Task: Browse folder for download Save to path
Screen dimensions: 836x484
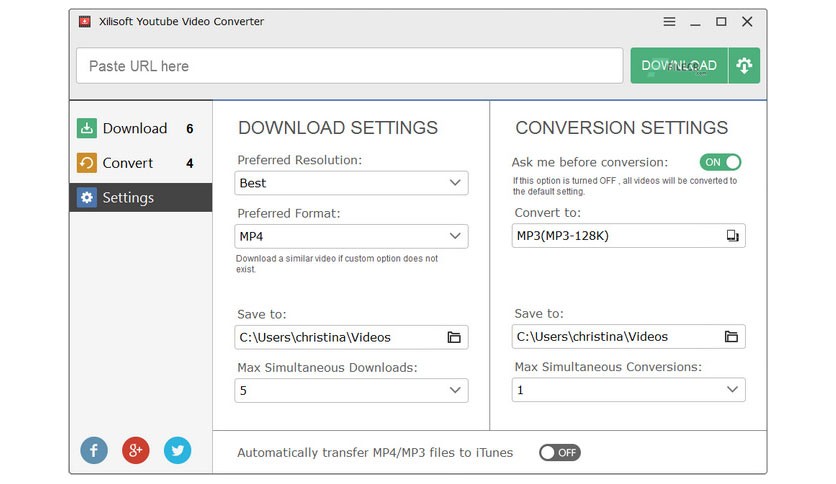Action: point(454,337)
